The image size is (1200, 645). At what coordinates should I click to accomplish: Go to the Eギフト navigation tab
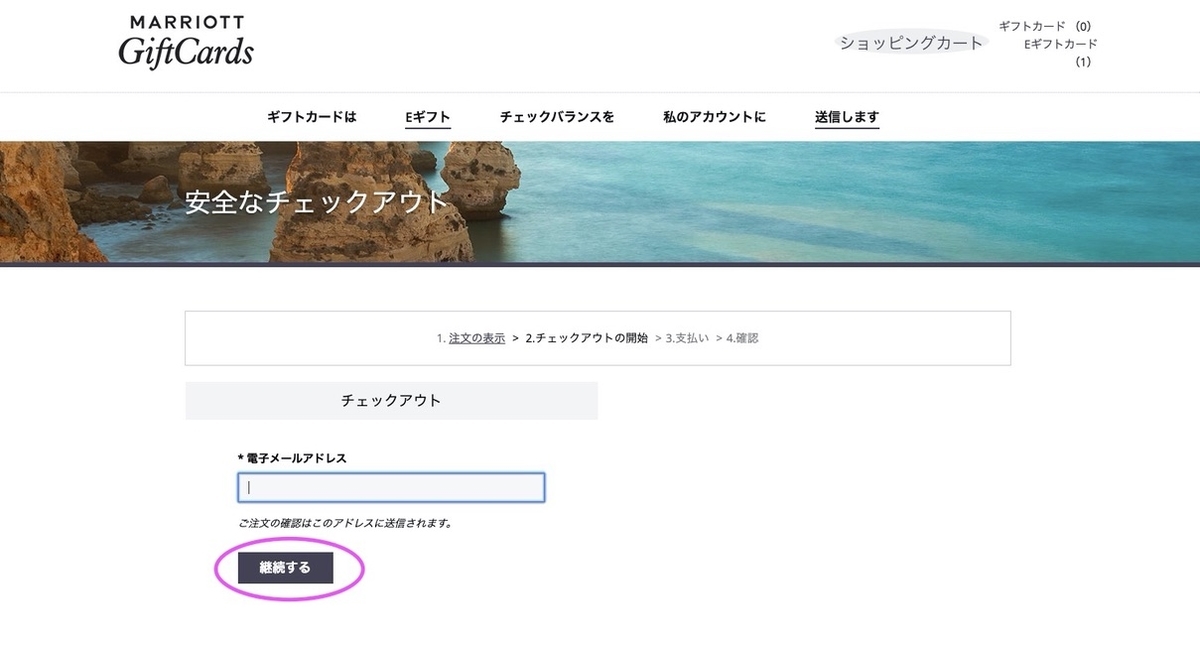[x=428, y=117]
